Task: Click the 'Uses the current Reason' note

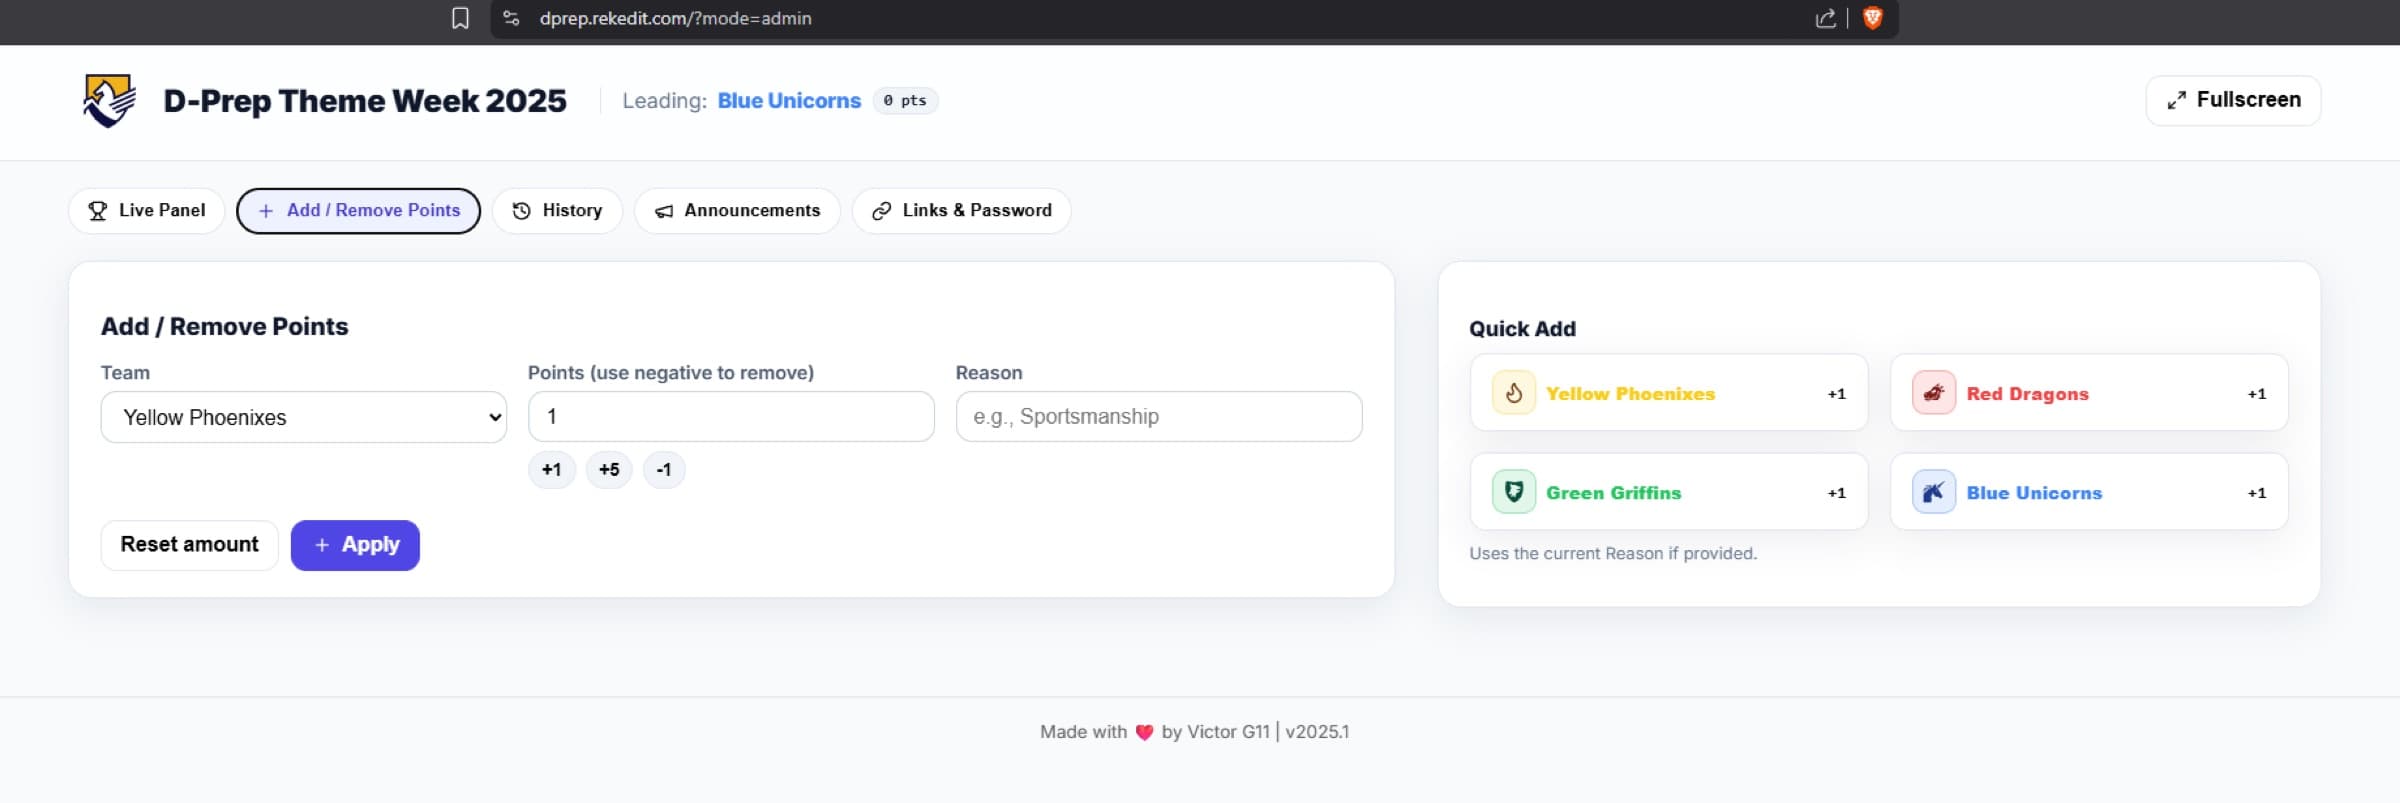Action: click(1613, 554)
